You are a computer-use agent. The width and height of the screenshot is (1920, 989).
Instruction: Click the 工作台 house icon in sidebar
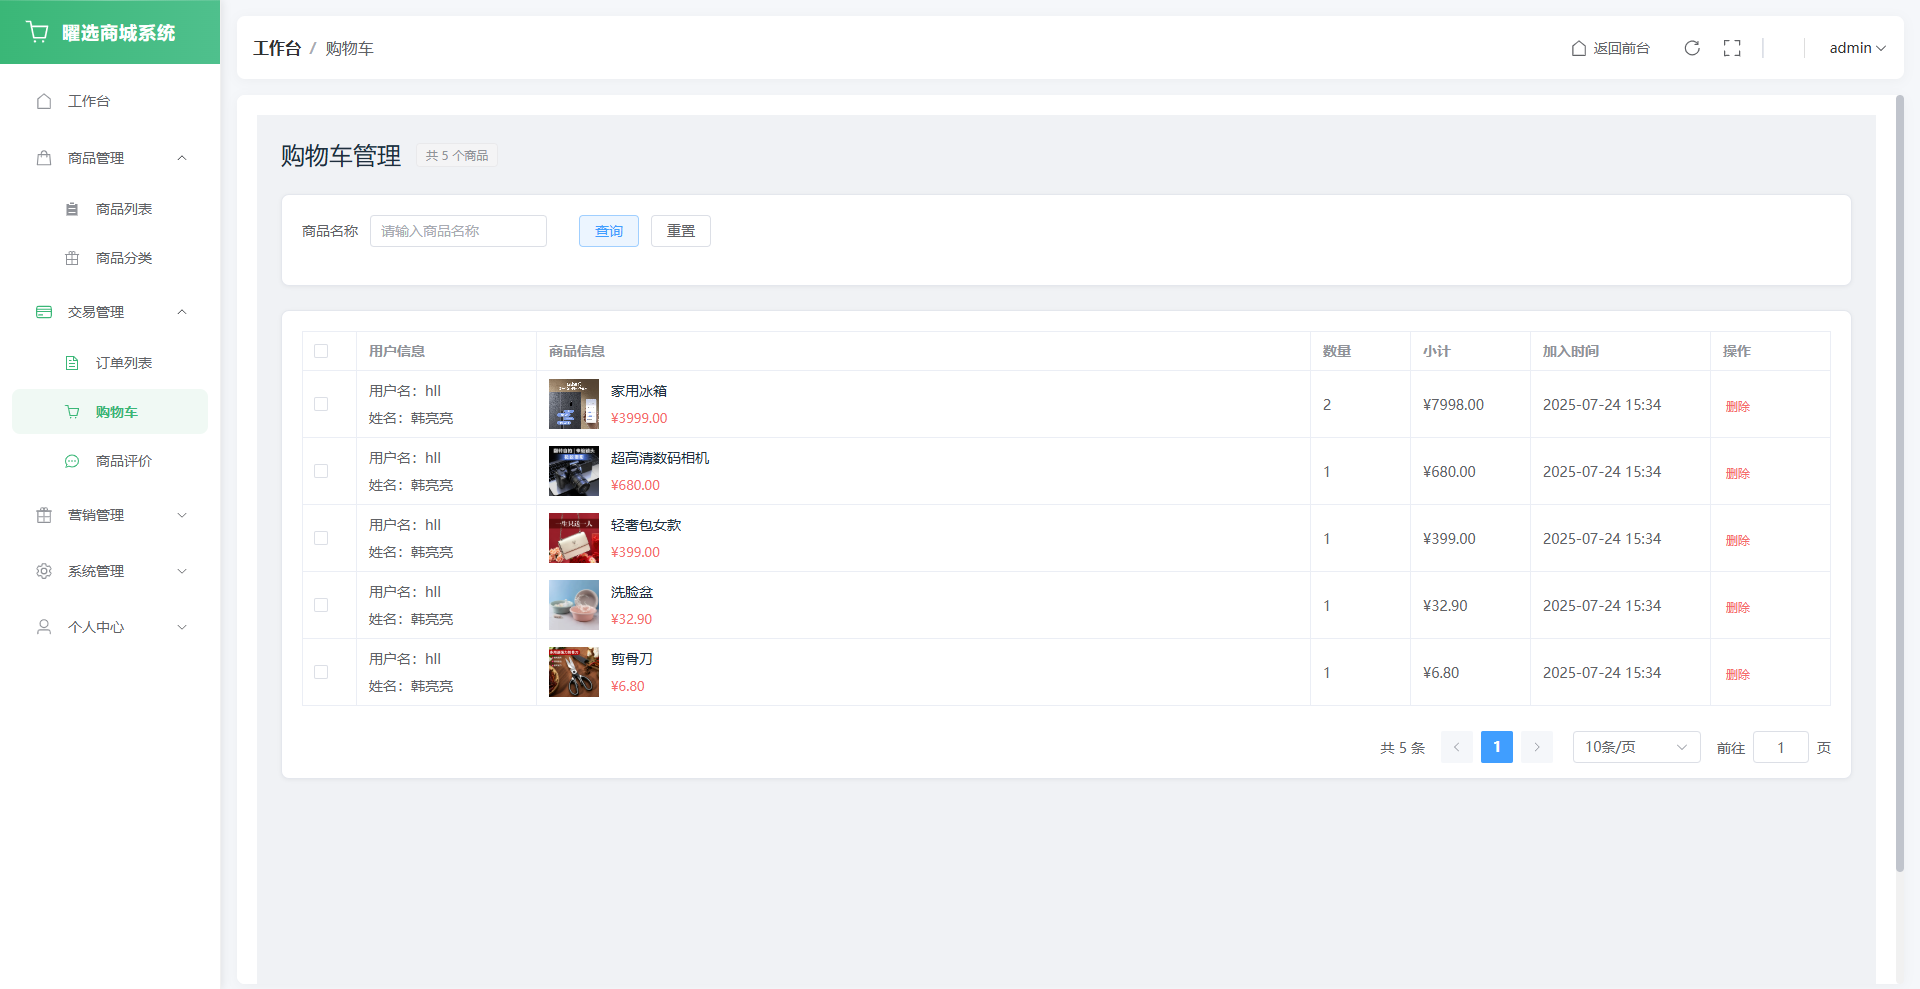tap(44, 101)
